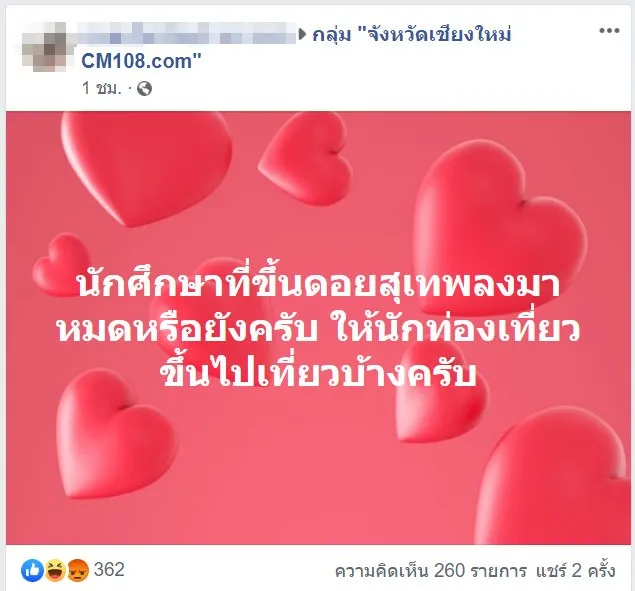
Task: Click the blue Like reaction icon
Action: pos(32,570)
